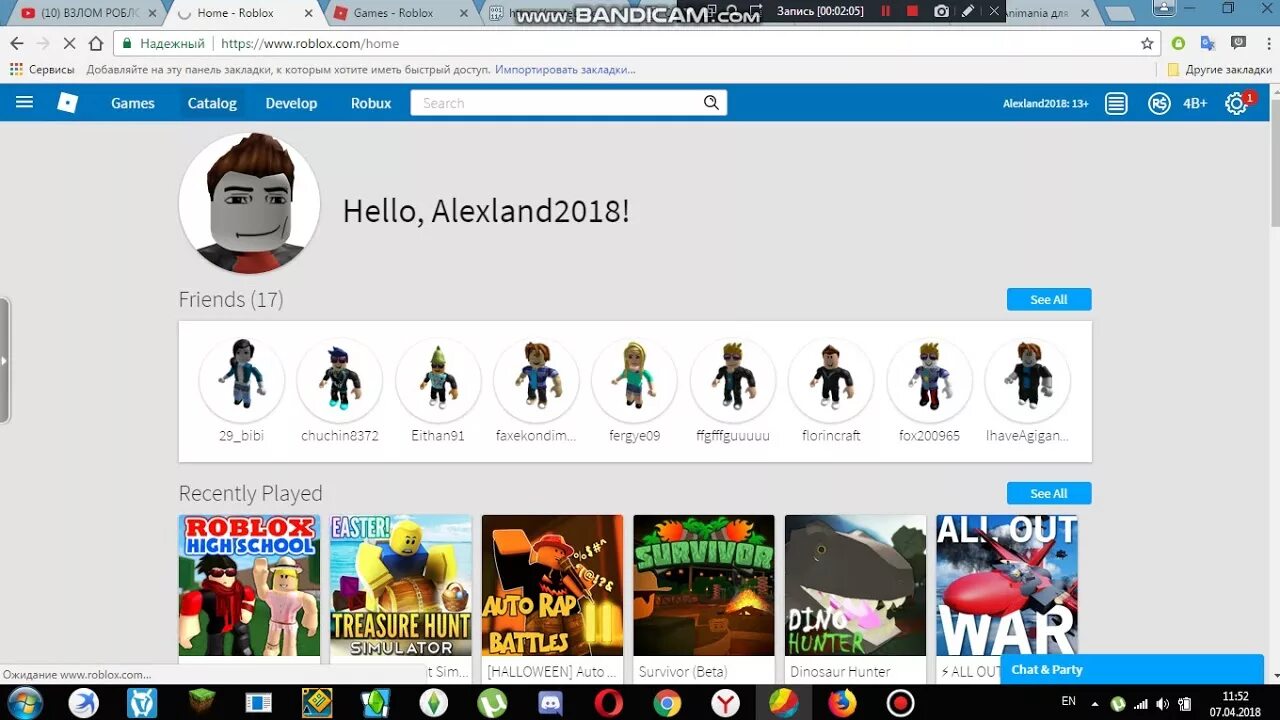Launch Minecraft from taskbar
The height and width of the screenshot is (720, 1280).
click(x=203, y=702)
